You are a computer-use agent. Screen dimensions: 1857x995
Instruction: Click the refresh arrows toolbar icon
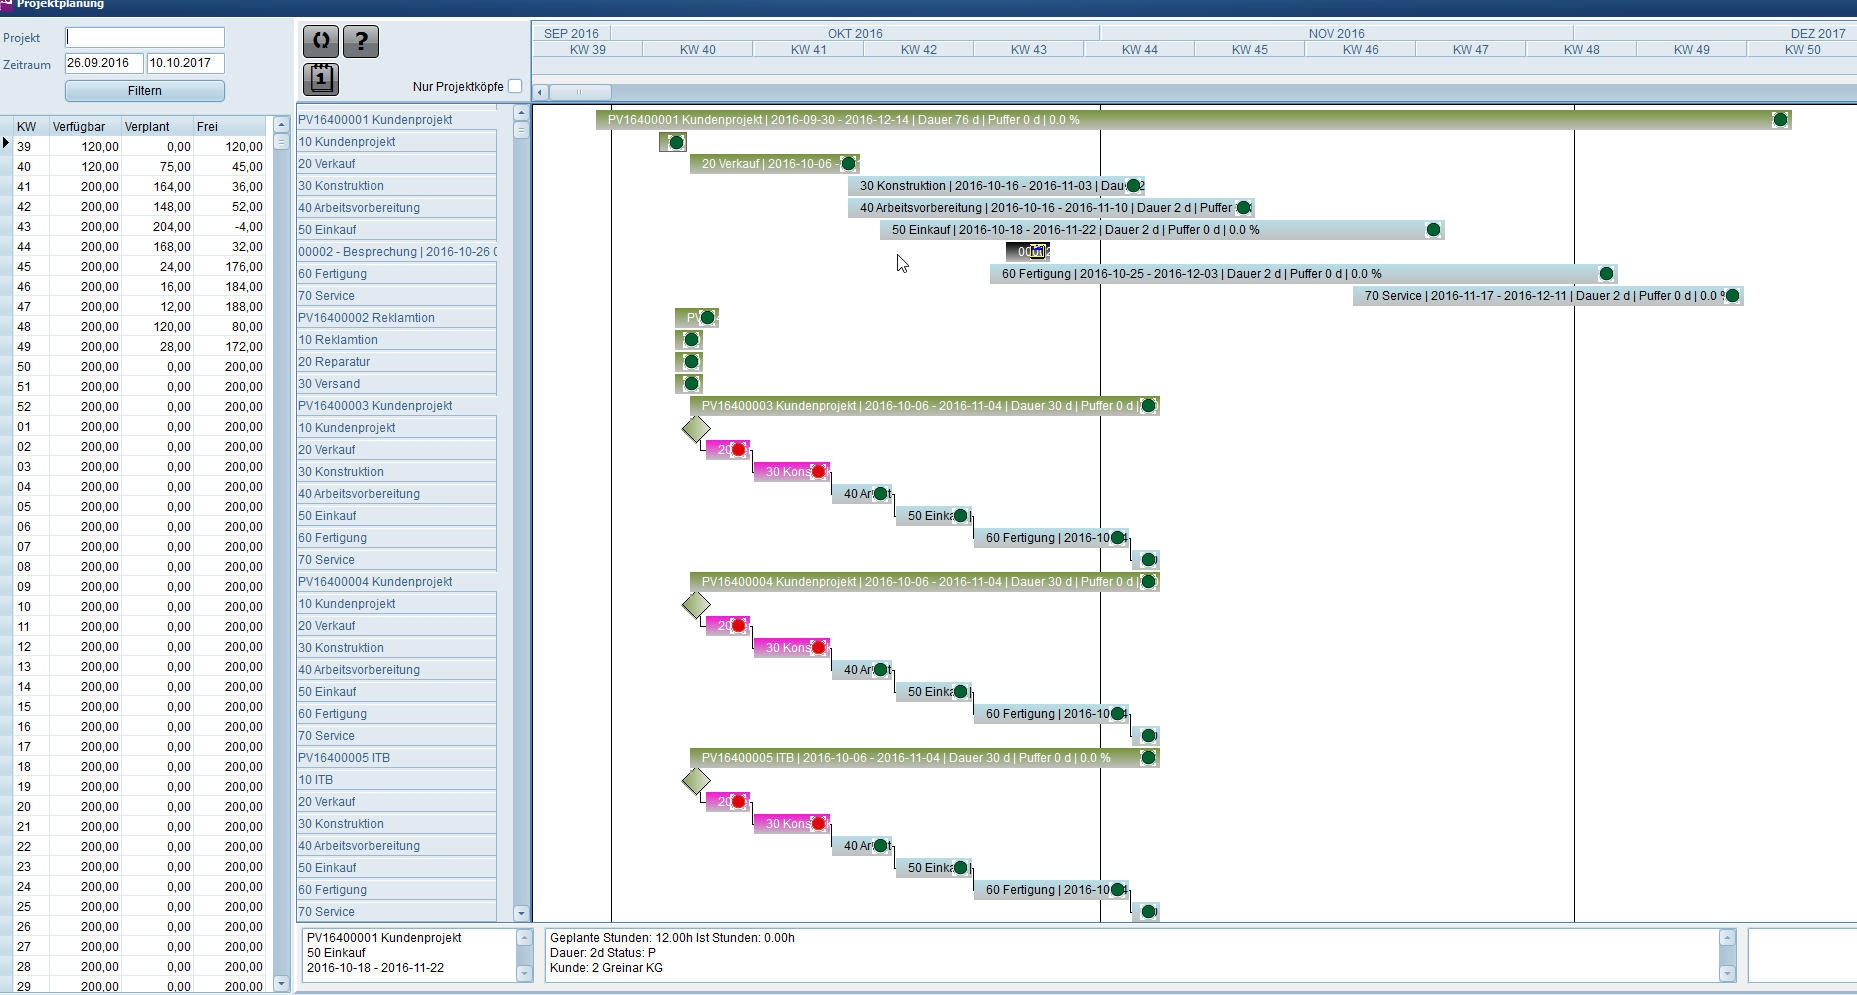[321, 41]
